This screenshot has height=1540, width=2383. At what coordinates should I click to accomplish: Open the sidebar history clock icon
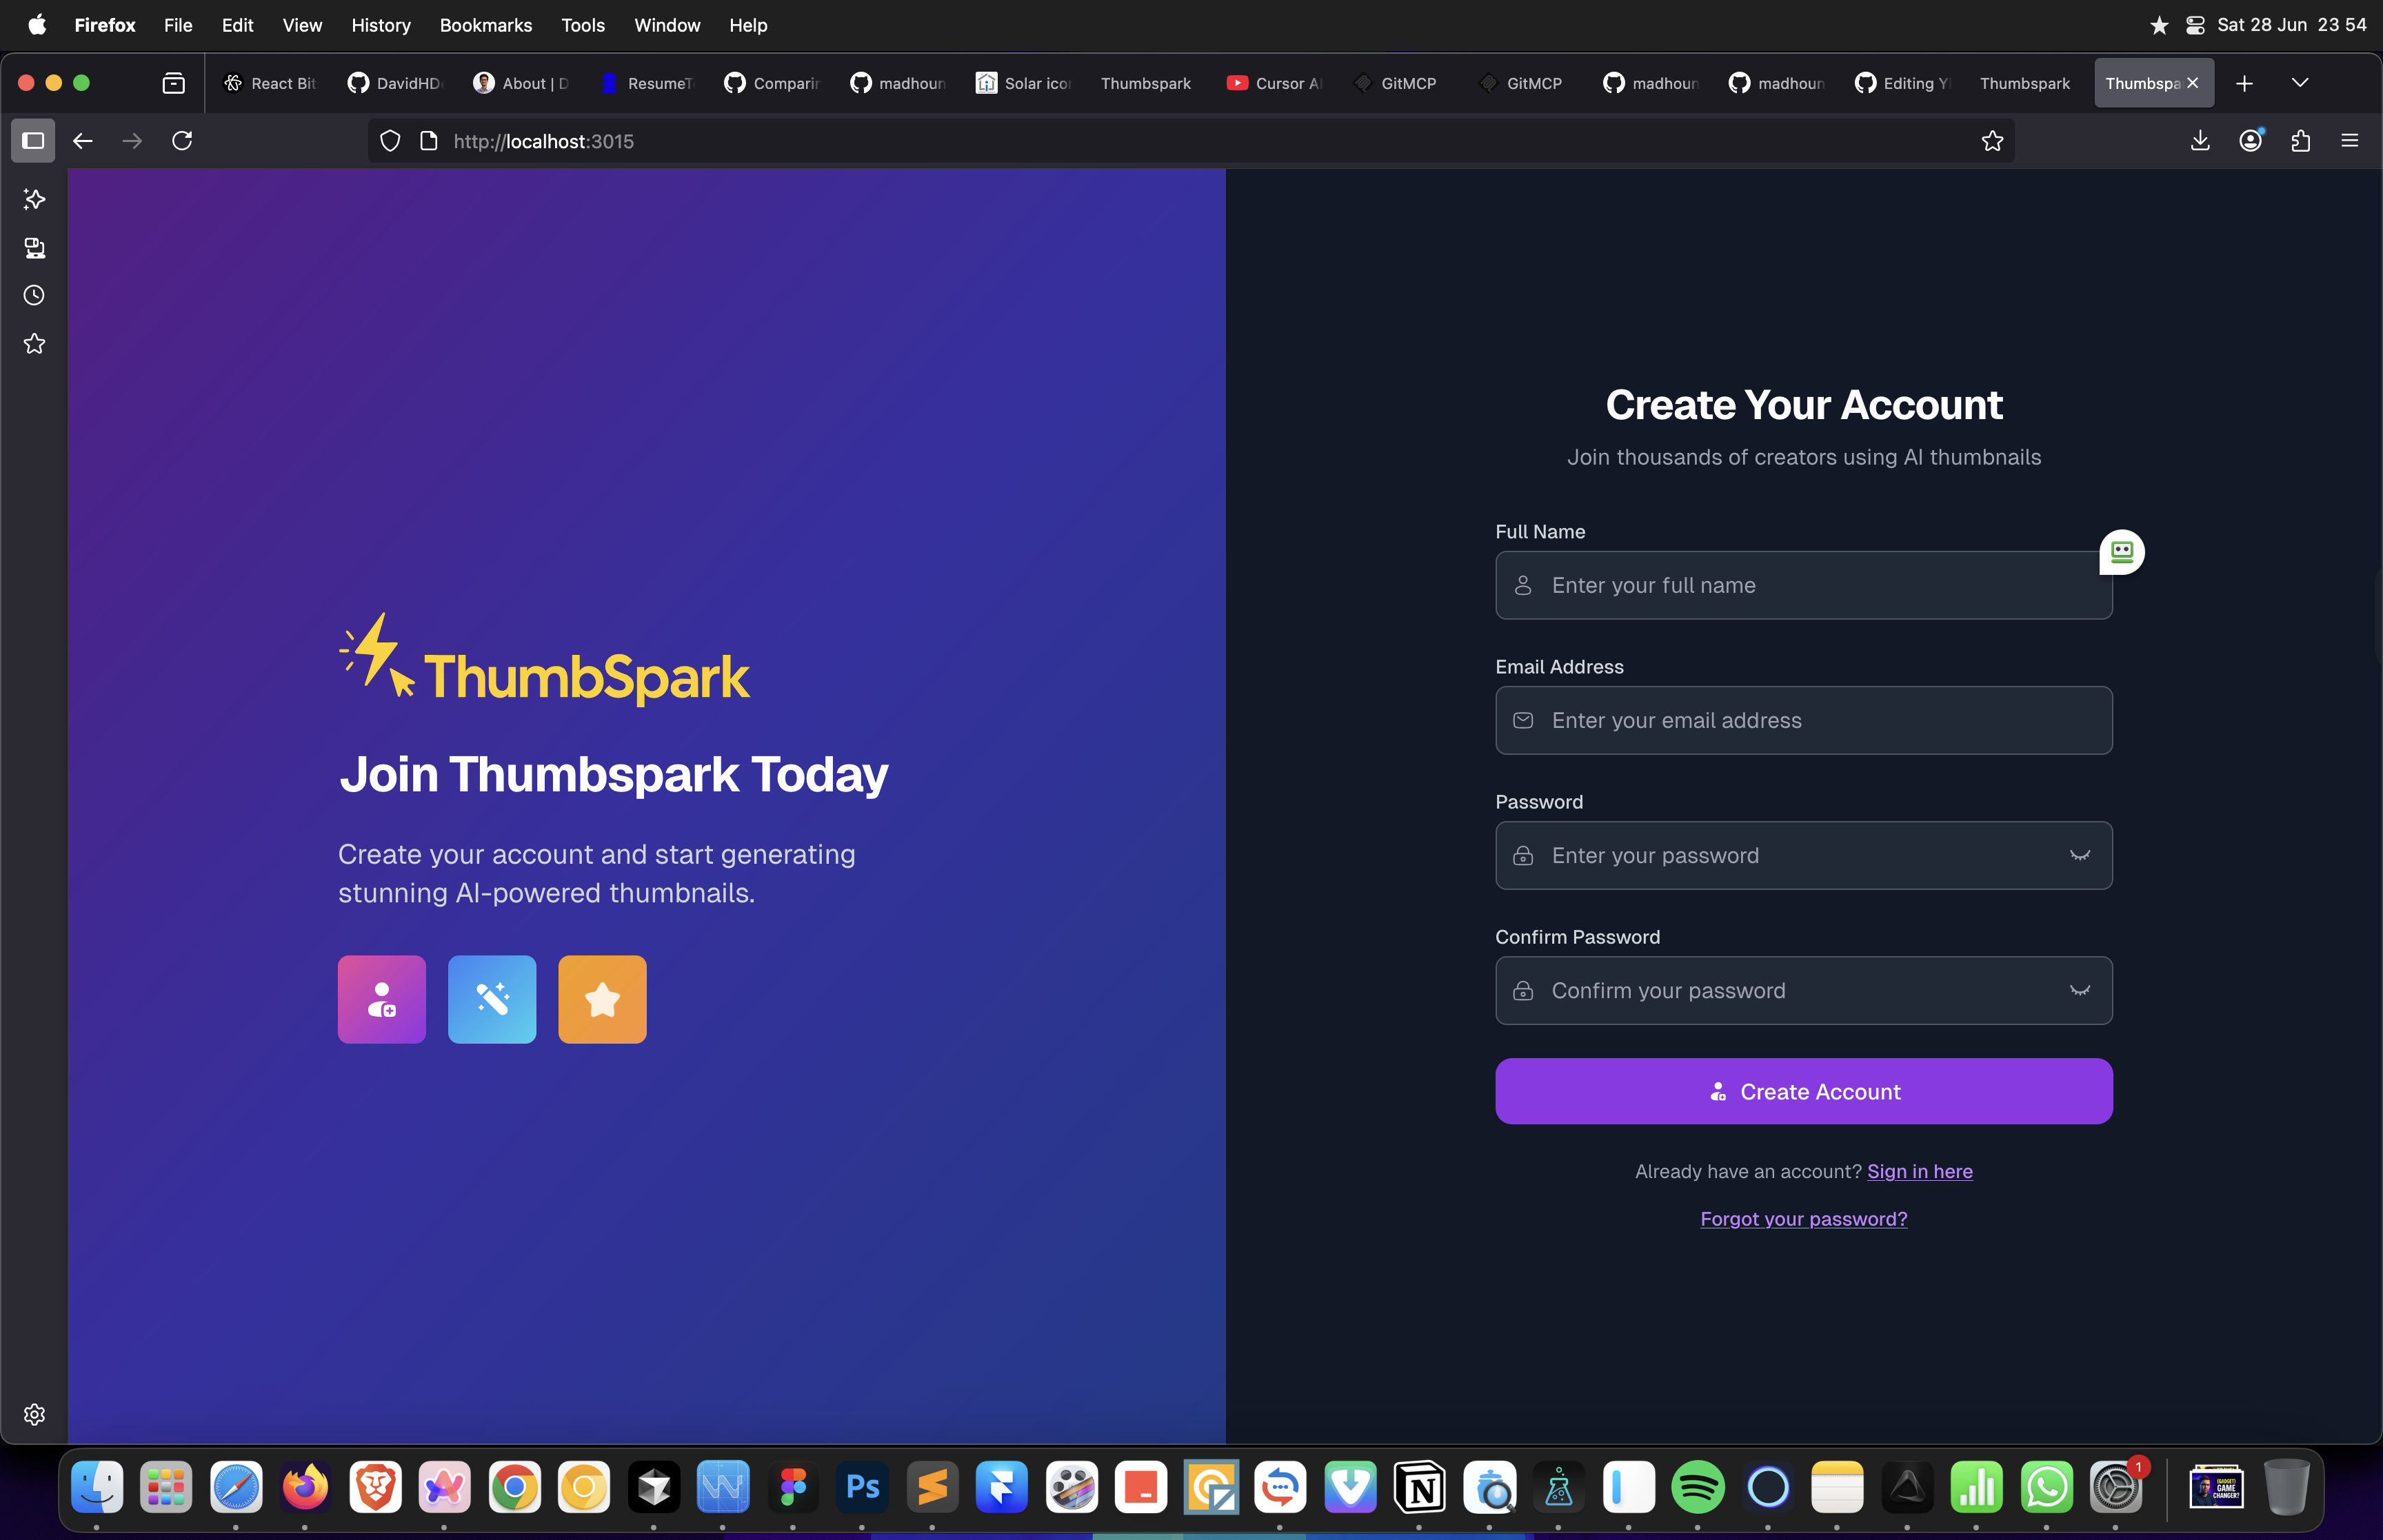tap(34, 295)
